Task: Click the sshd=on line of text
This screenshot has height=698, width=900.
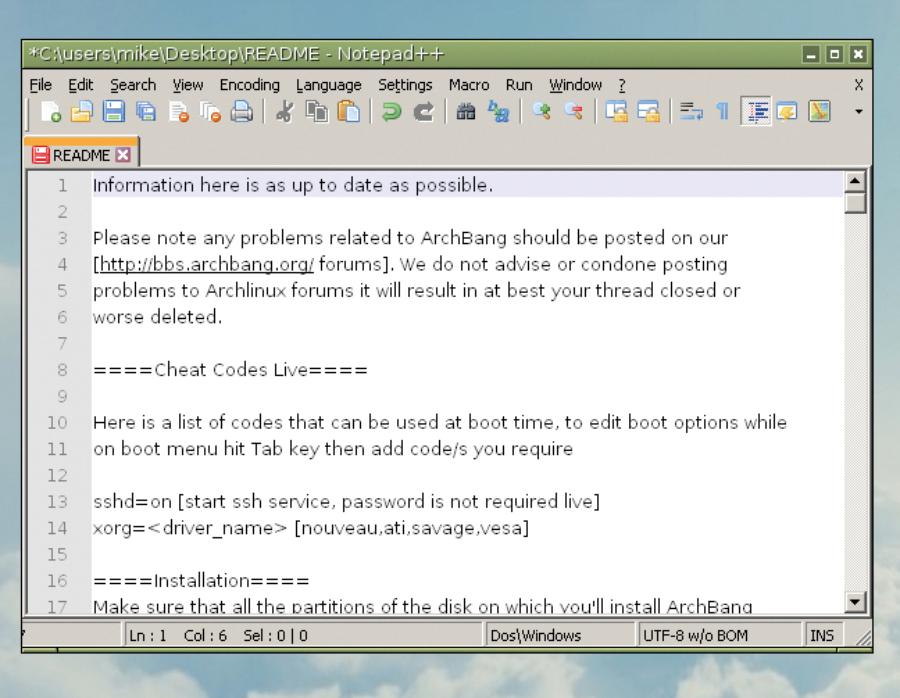Action: tap(346, 502)
